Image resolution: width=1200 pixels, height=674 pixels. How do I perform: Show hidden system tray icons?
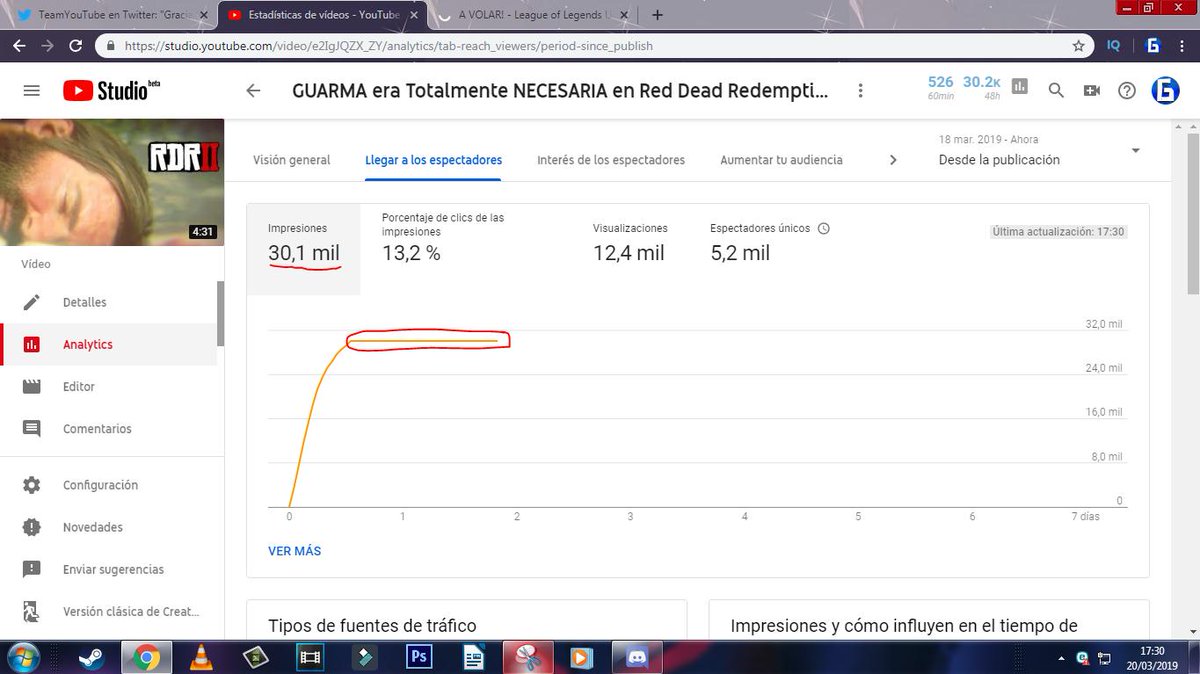click(x=1062, y=658)
